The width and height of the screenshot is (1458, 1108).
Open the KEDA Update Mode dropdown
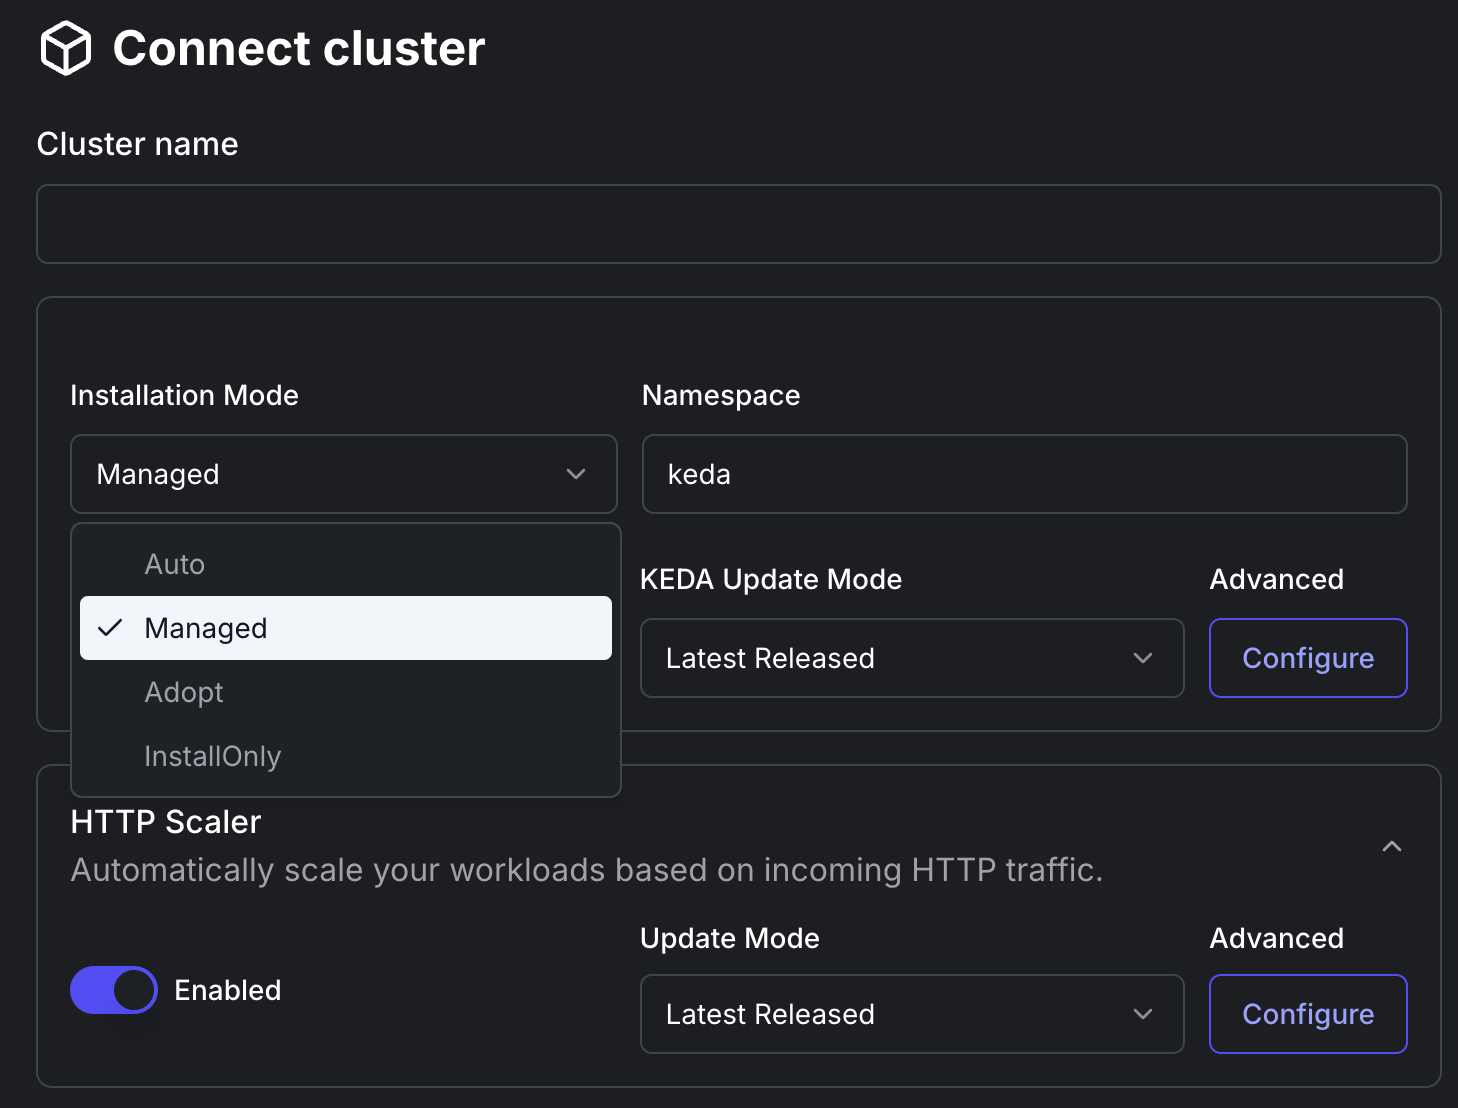912,658
